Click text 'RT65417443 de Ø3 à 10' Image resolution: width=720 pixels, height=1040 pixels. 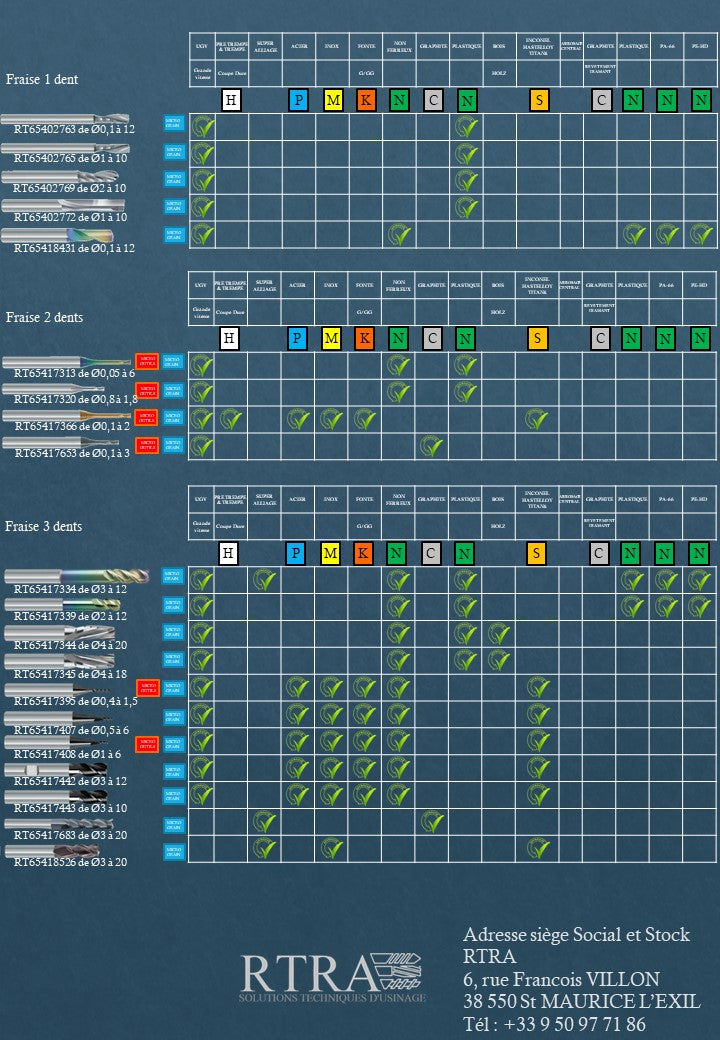click(x=70, y=808)
